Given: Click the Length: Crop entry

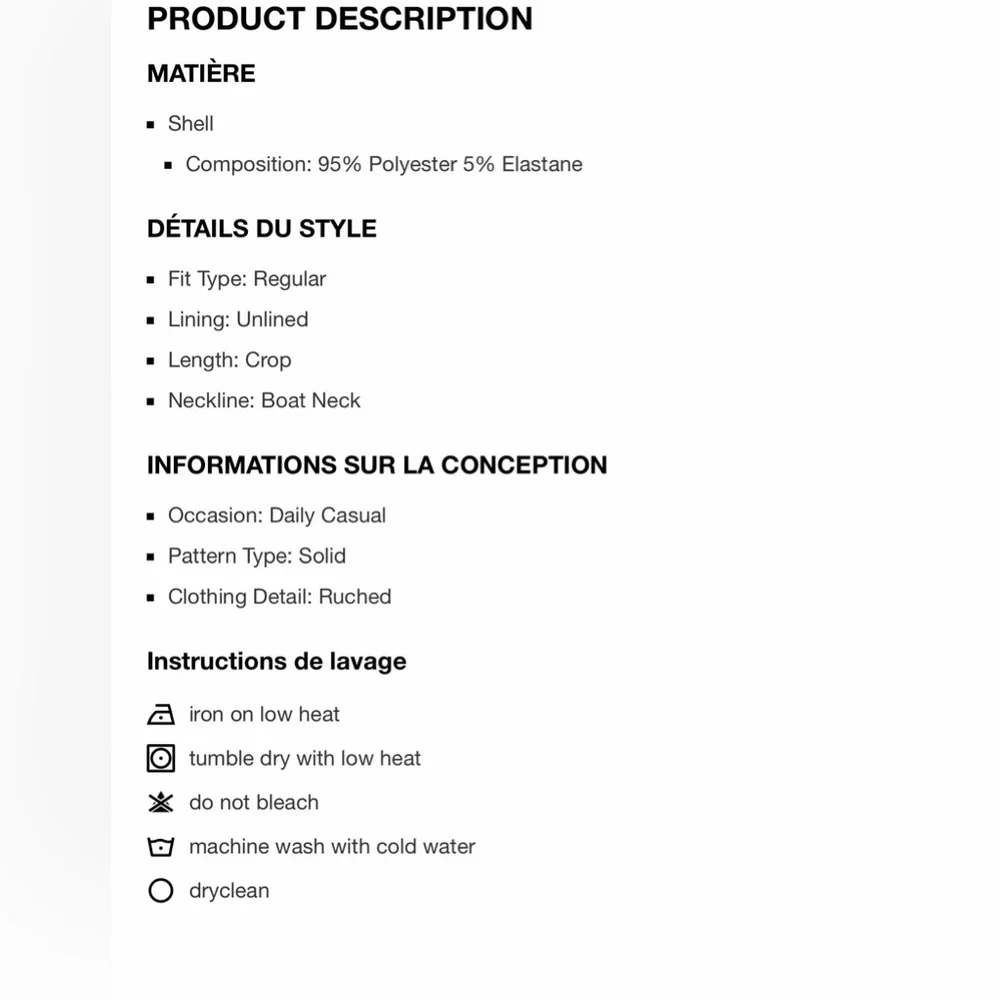Looking at the screenshot, I should (x=229, y=361).
